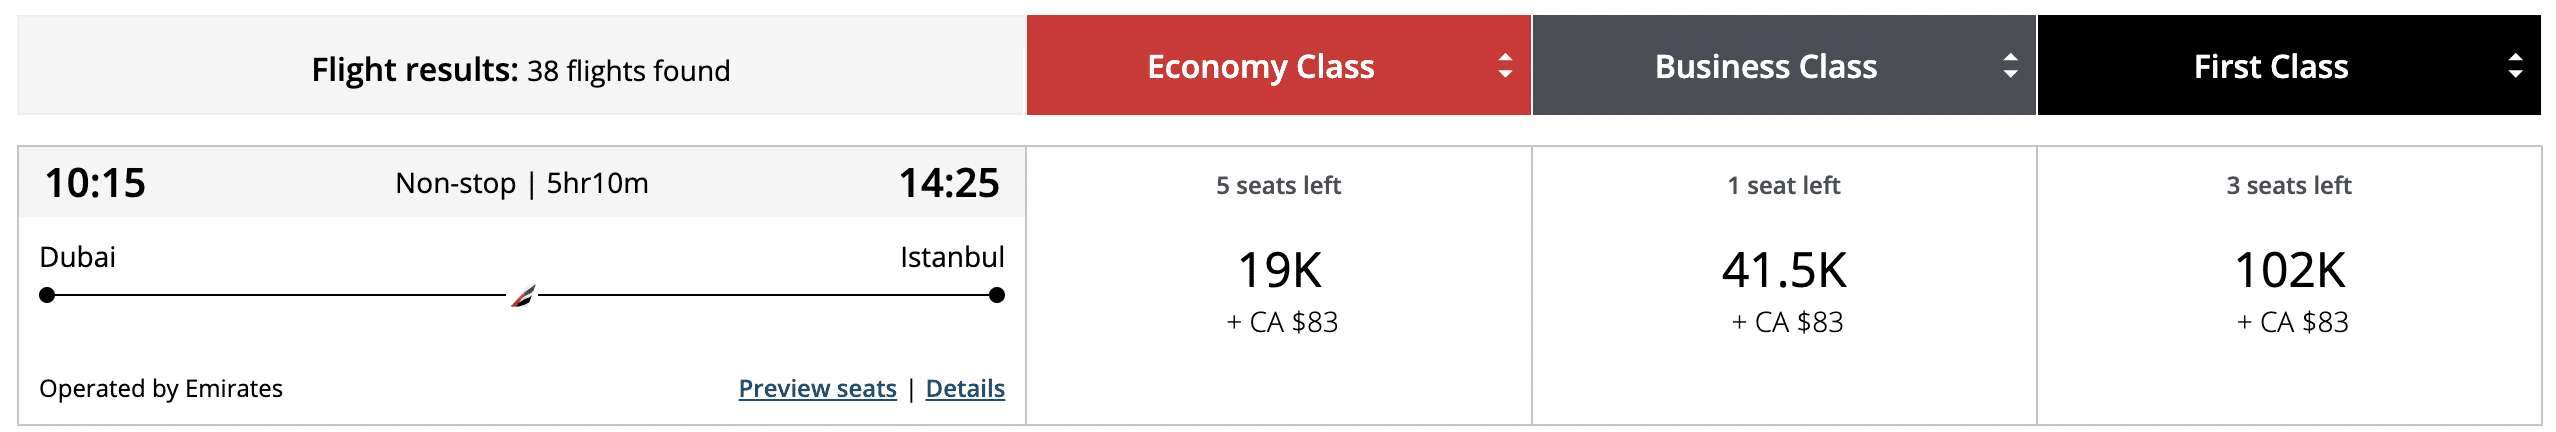This screenshot has width=2556, height=432.
Task: Click the Emirates airline logo on route line
Action: pyautogui.click(x=523, y=296)
